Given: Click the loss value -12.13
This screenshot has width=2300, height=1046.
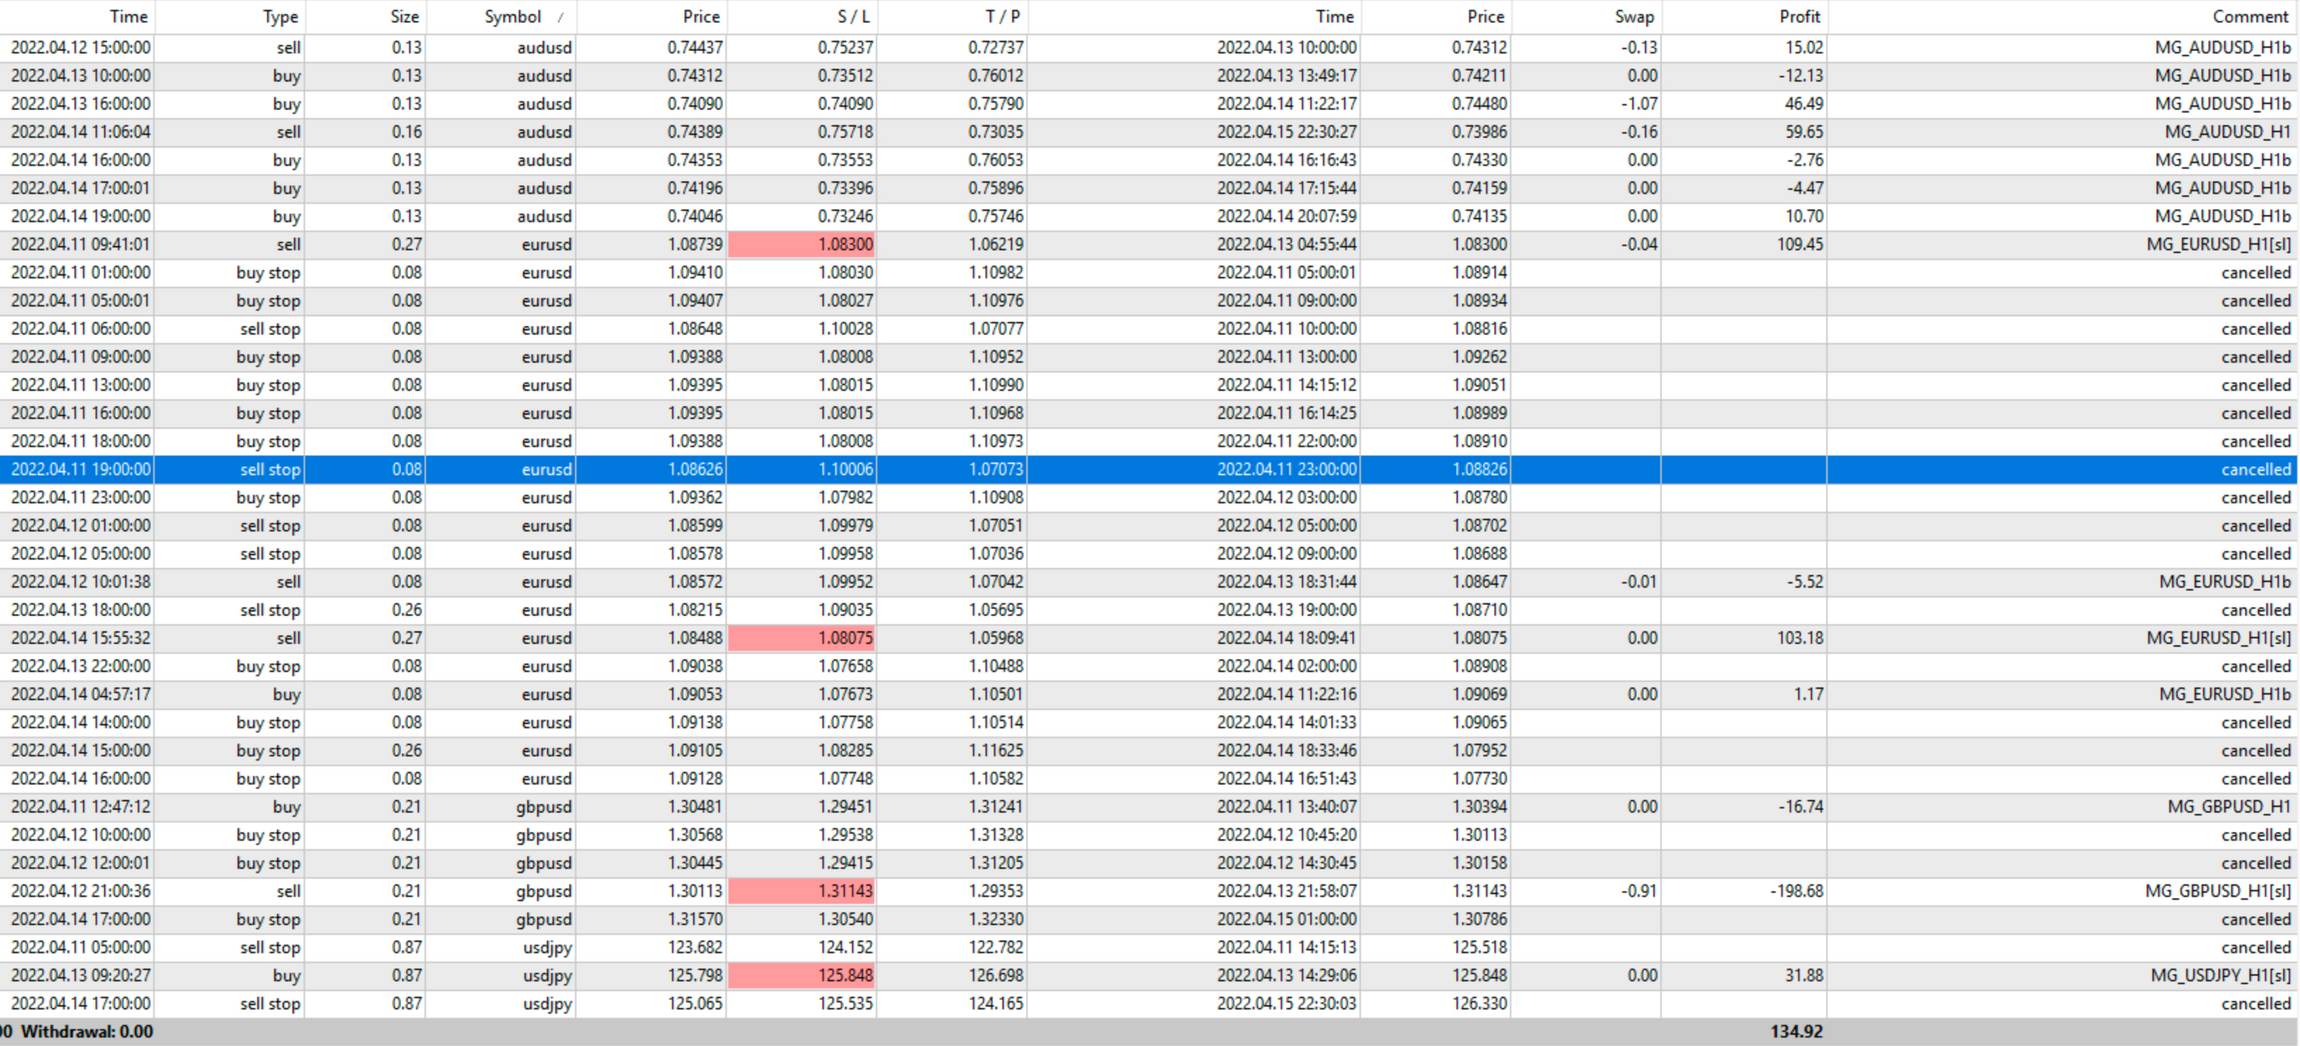Looking at the screenshot, I should [1801, 76].
